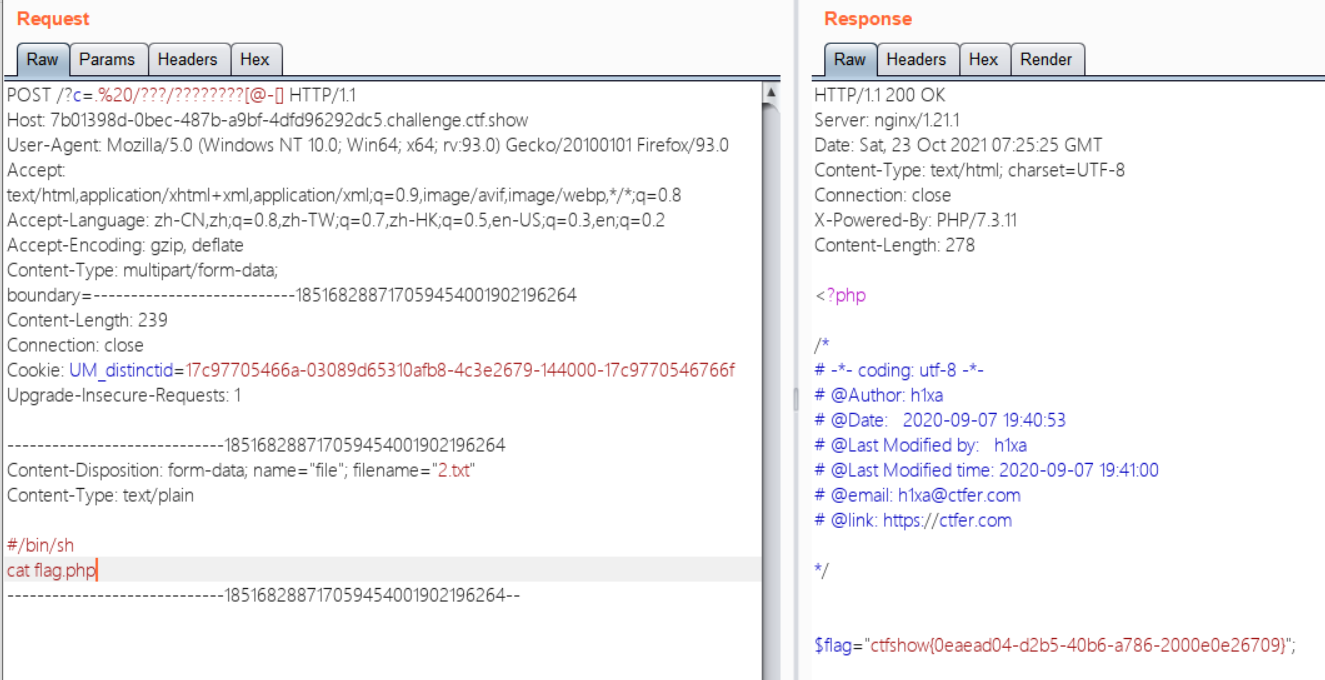Click the Response panel title
Viewport: 1325px width, 680px height.
(868, 19)
